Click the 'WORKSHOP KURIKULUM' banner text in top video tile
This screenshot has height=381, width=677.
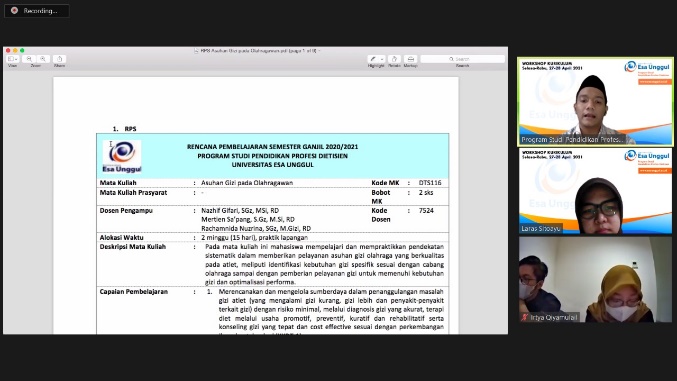547,64
